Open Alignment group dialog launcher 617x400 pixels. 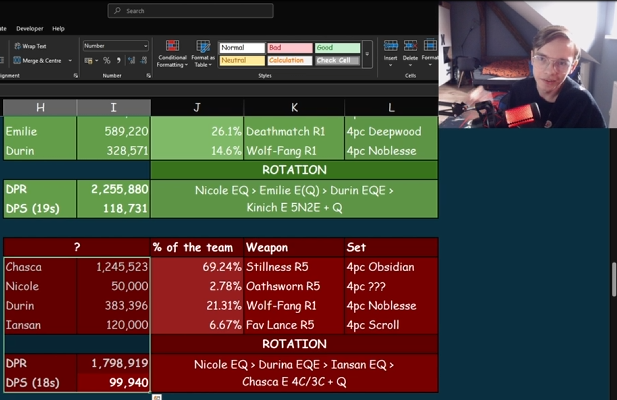76,76
